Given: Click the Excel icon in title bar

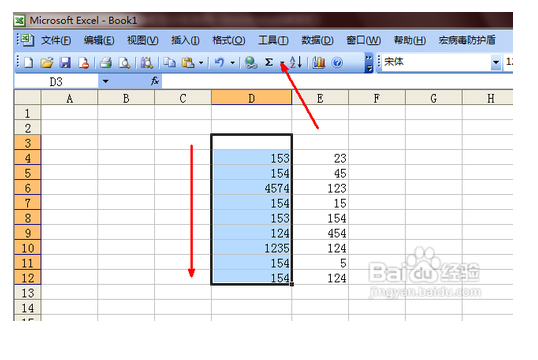Looking at the screenshot, I should click(20, 21).
